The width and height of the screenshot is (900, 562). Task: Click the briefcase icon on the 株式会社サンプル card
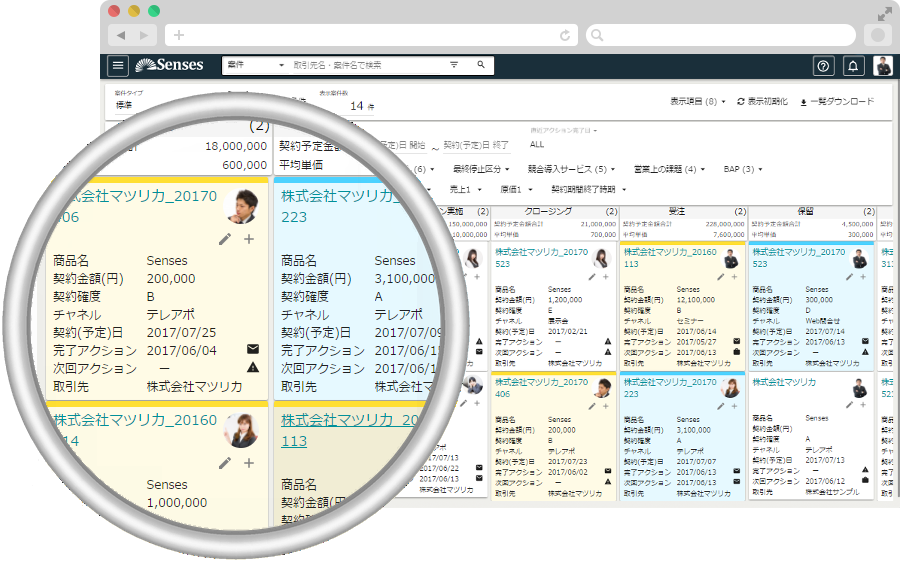point(865,480)
